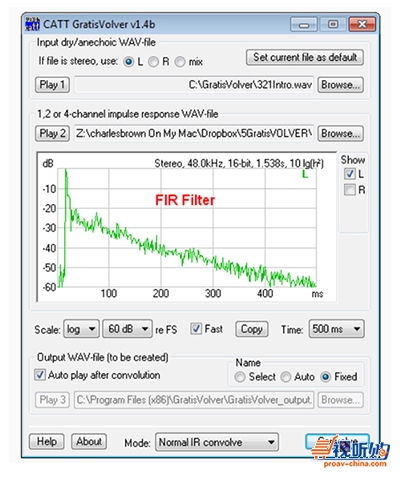Click Set current file as default
This screenshot has width=400, height=477.
click(305, 57)
